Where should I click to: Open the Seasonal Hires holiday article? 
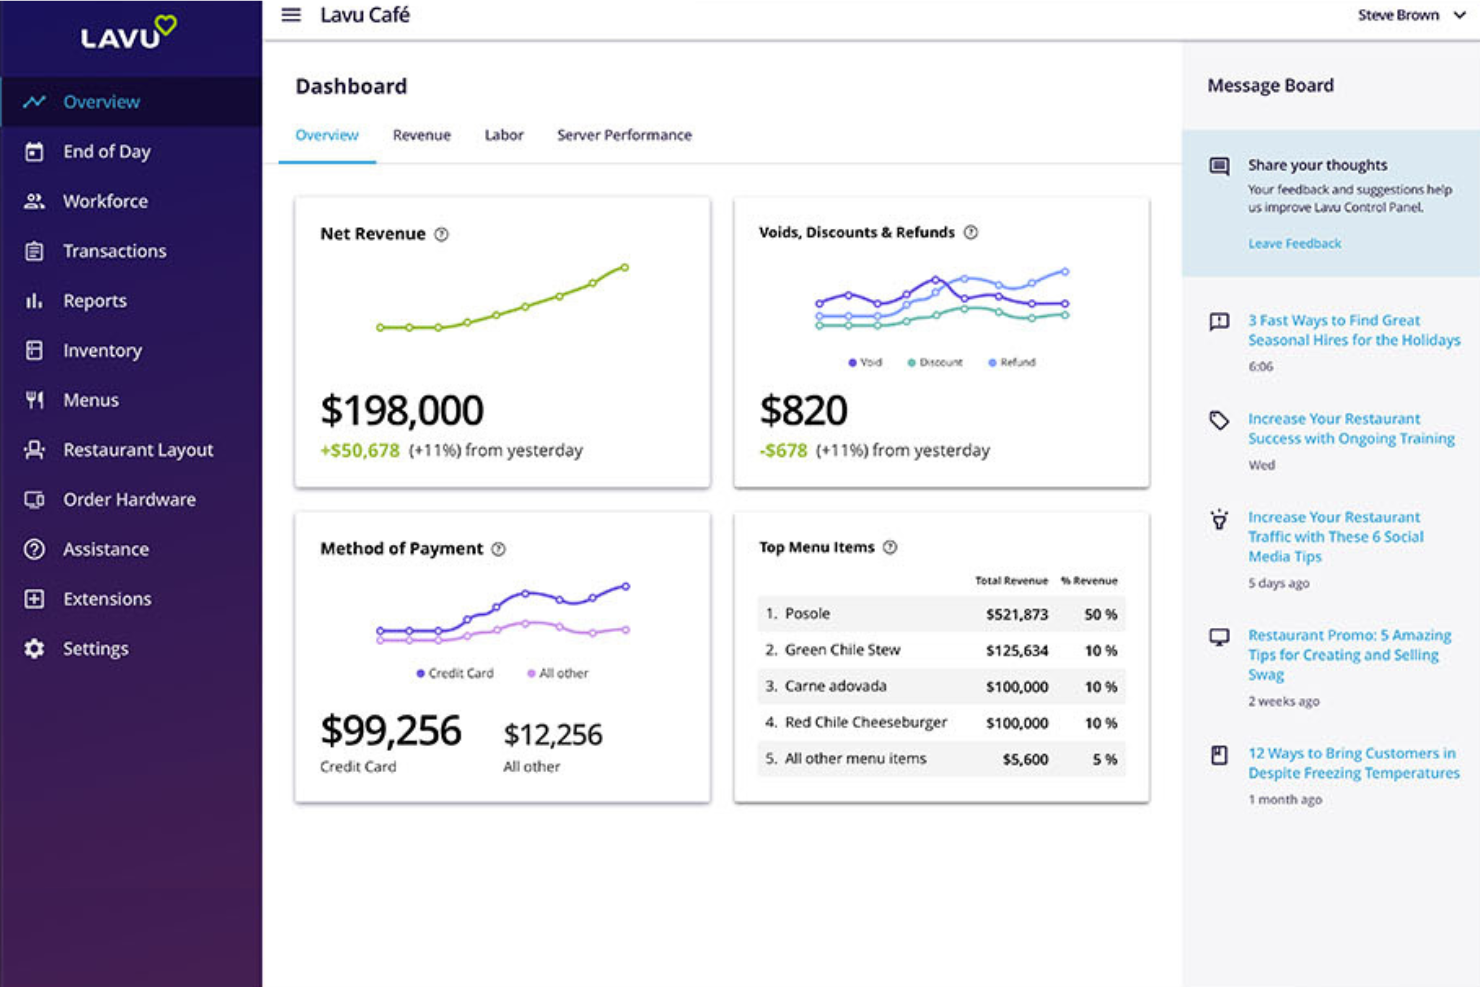coord(1354,330)
